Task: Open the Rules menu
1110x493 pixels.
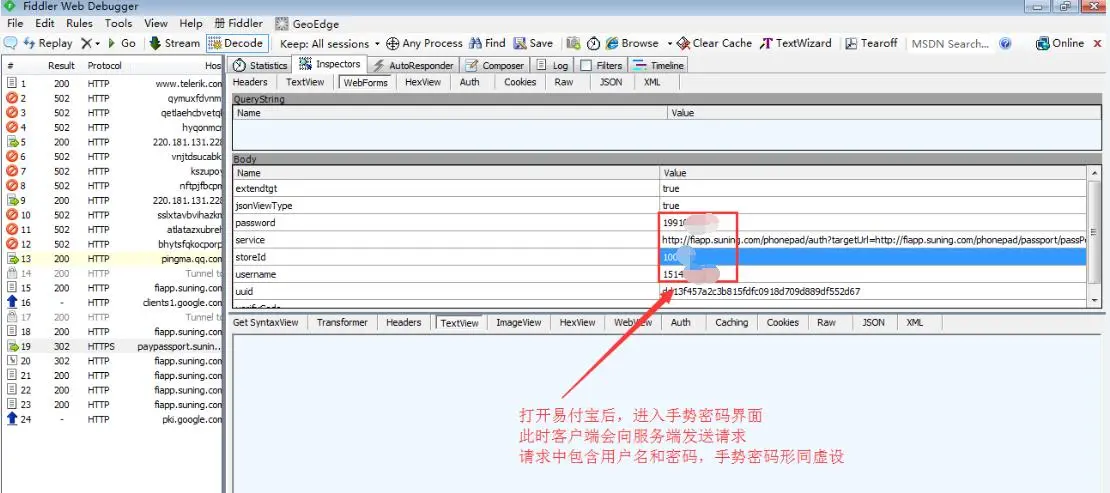Action: click(x=79, y=23)
